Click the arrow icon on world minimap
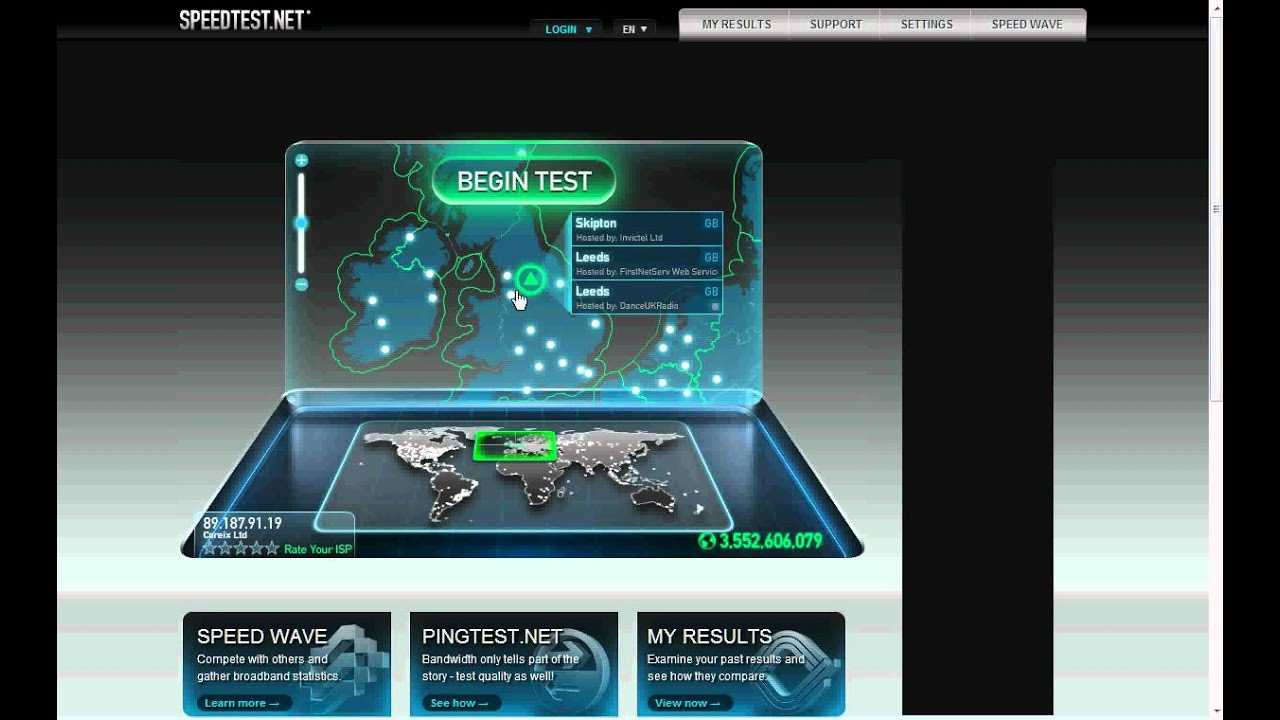This screenshot has height=720, width=1280. [x=700, y=509]
